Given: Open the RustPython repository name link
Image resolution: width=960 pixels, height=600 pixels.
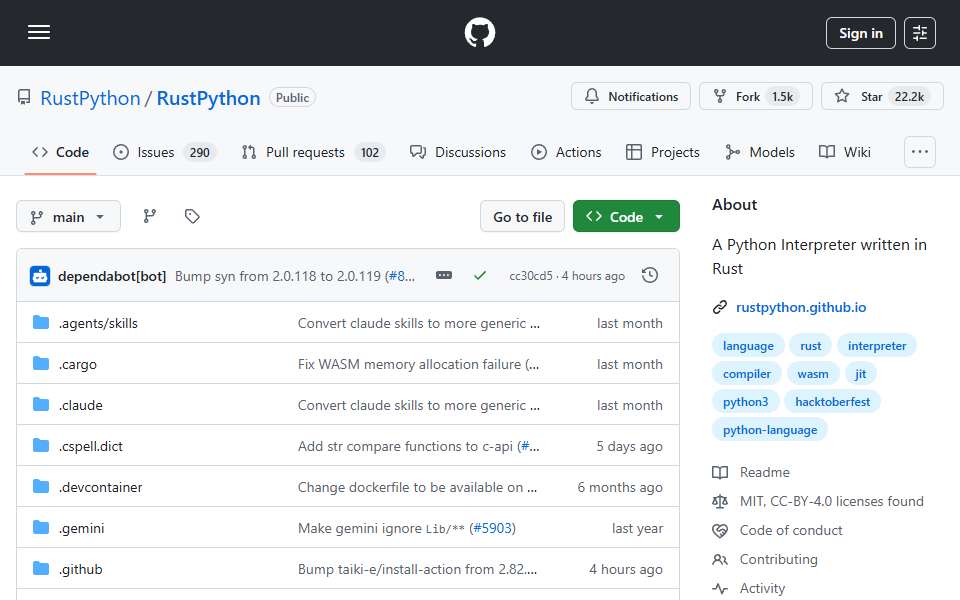Looking at the screenshot, I should (x=208, y=98).
